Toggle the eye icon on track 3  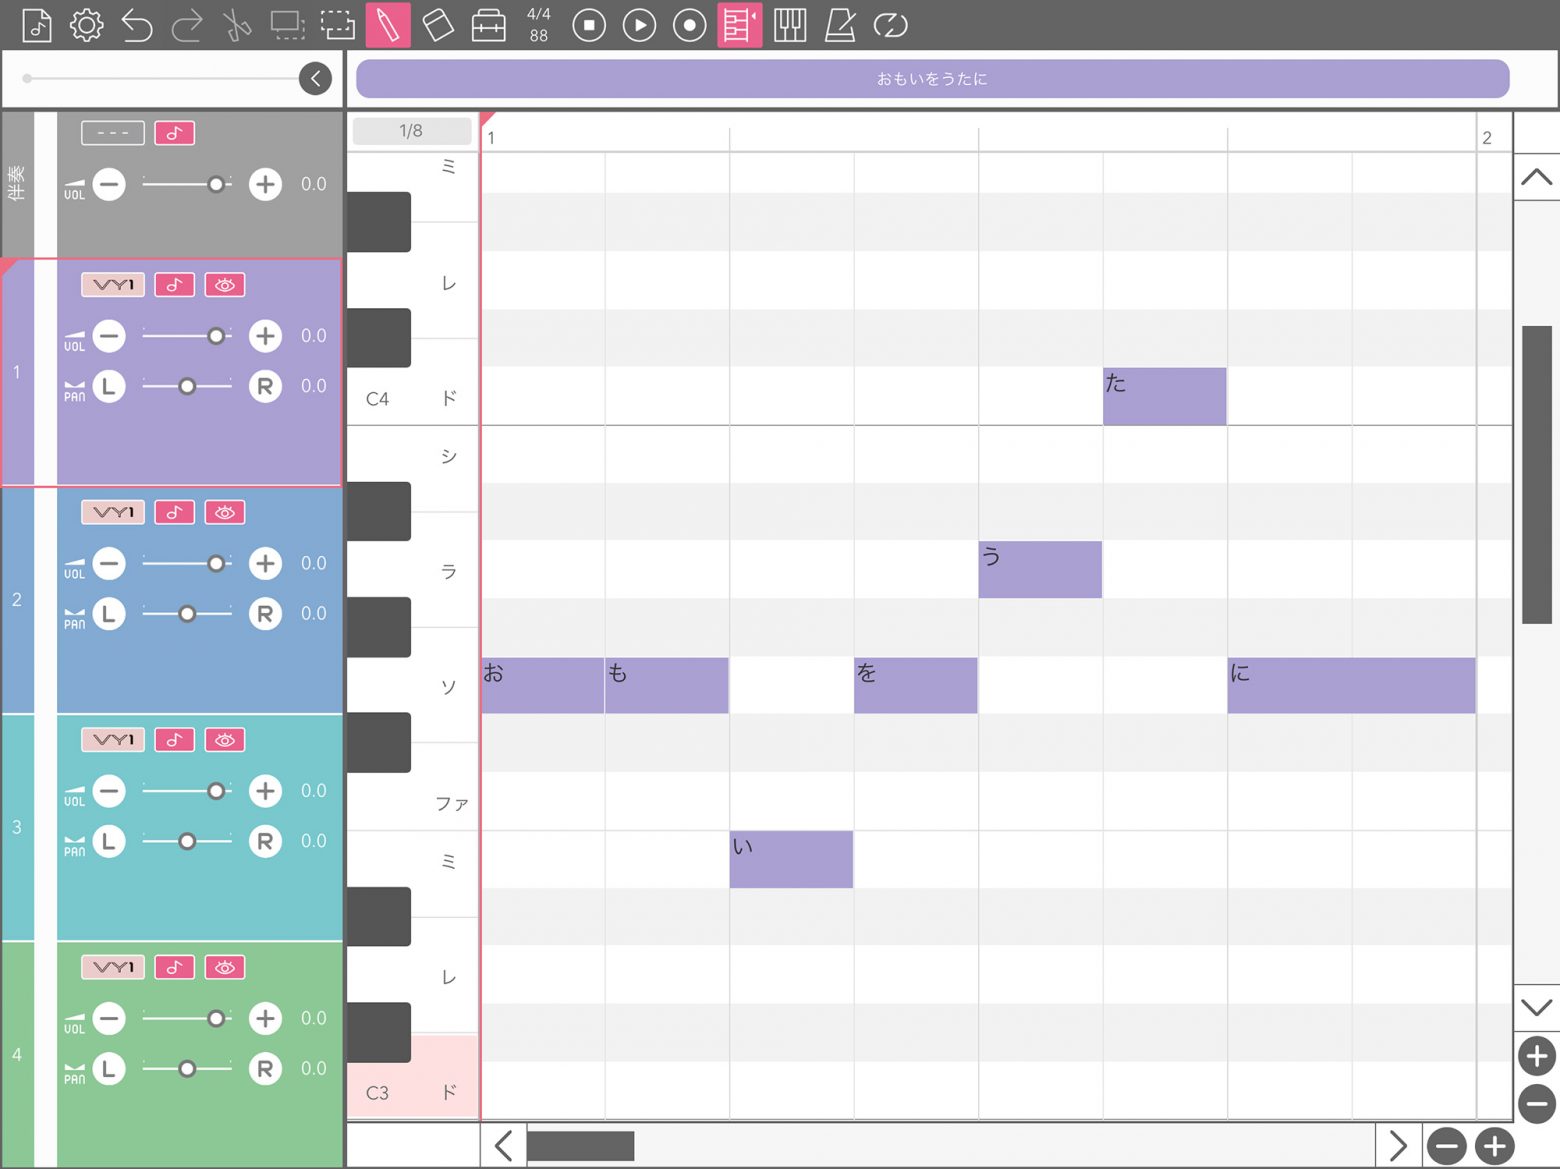click(225, 740)
